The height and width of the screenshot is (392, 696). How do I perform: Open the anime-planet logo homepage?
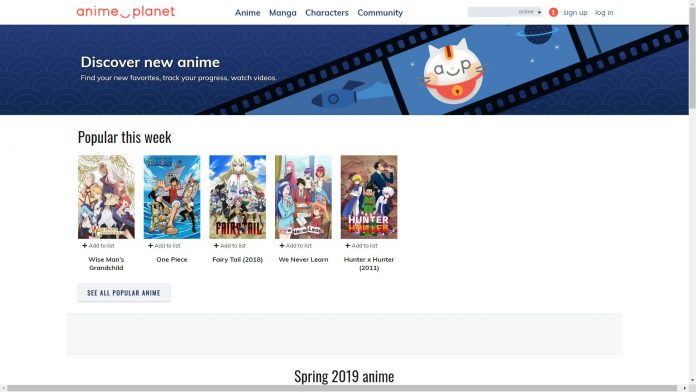pos(126,12)
